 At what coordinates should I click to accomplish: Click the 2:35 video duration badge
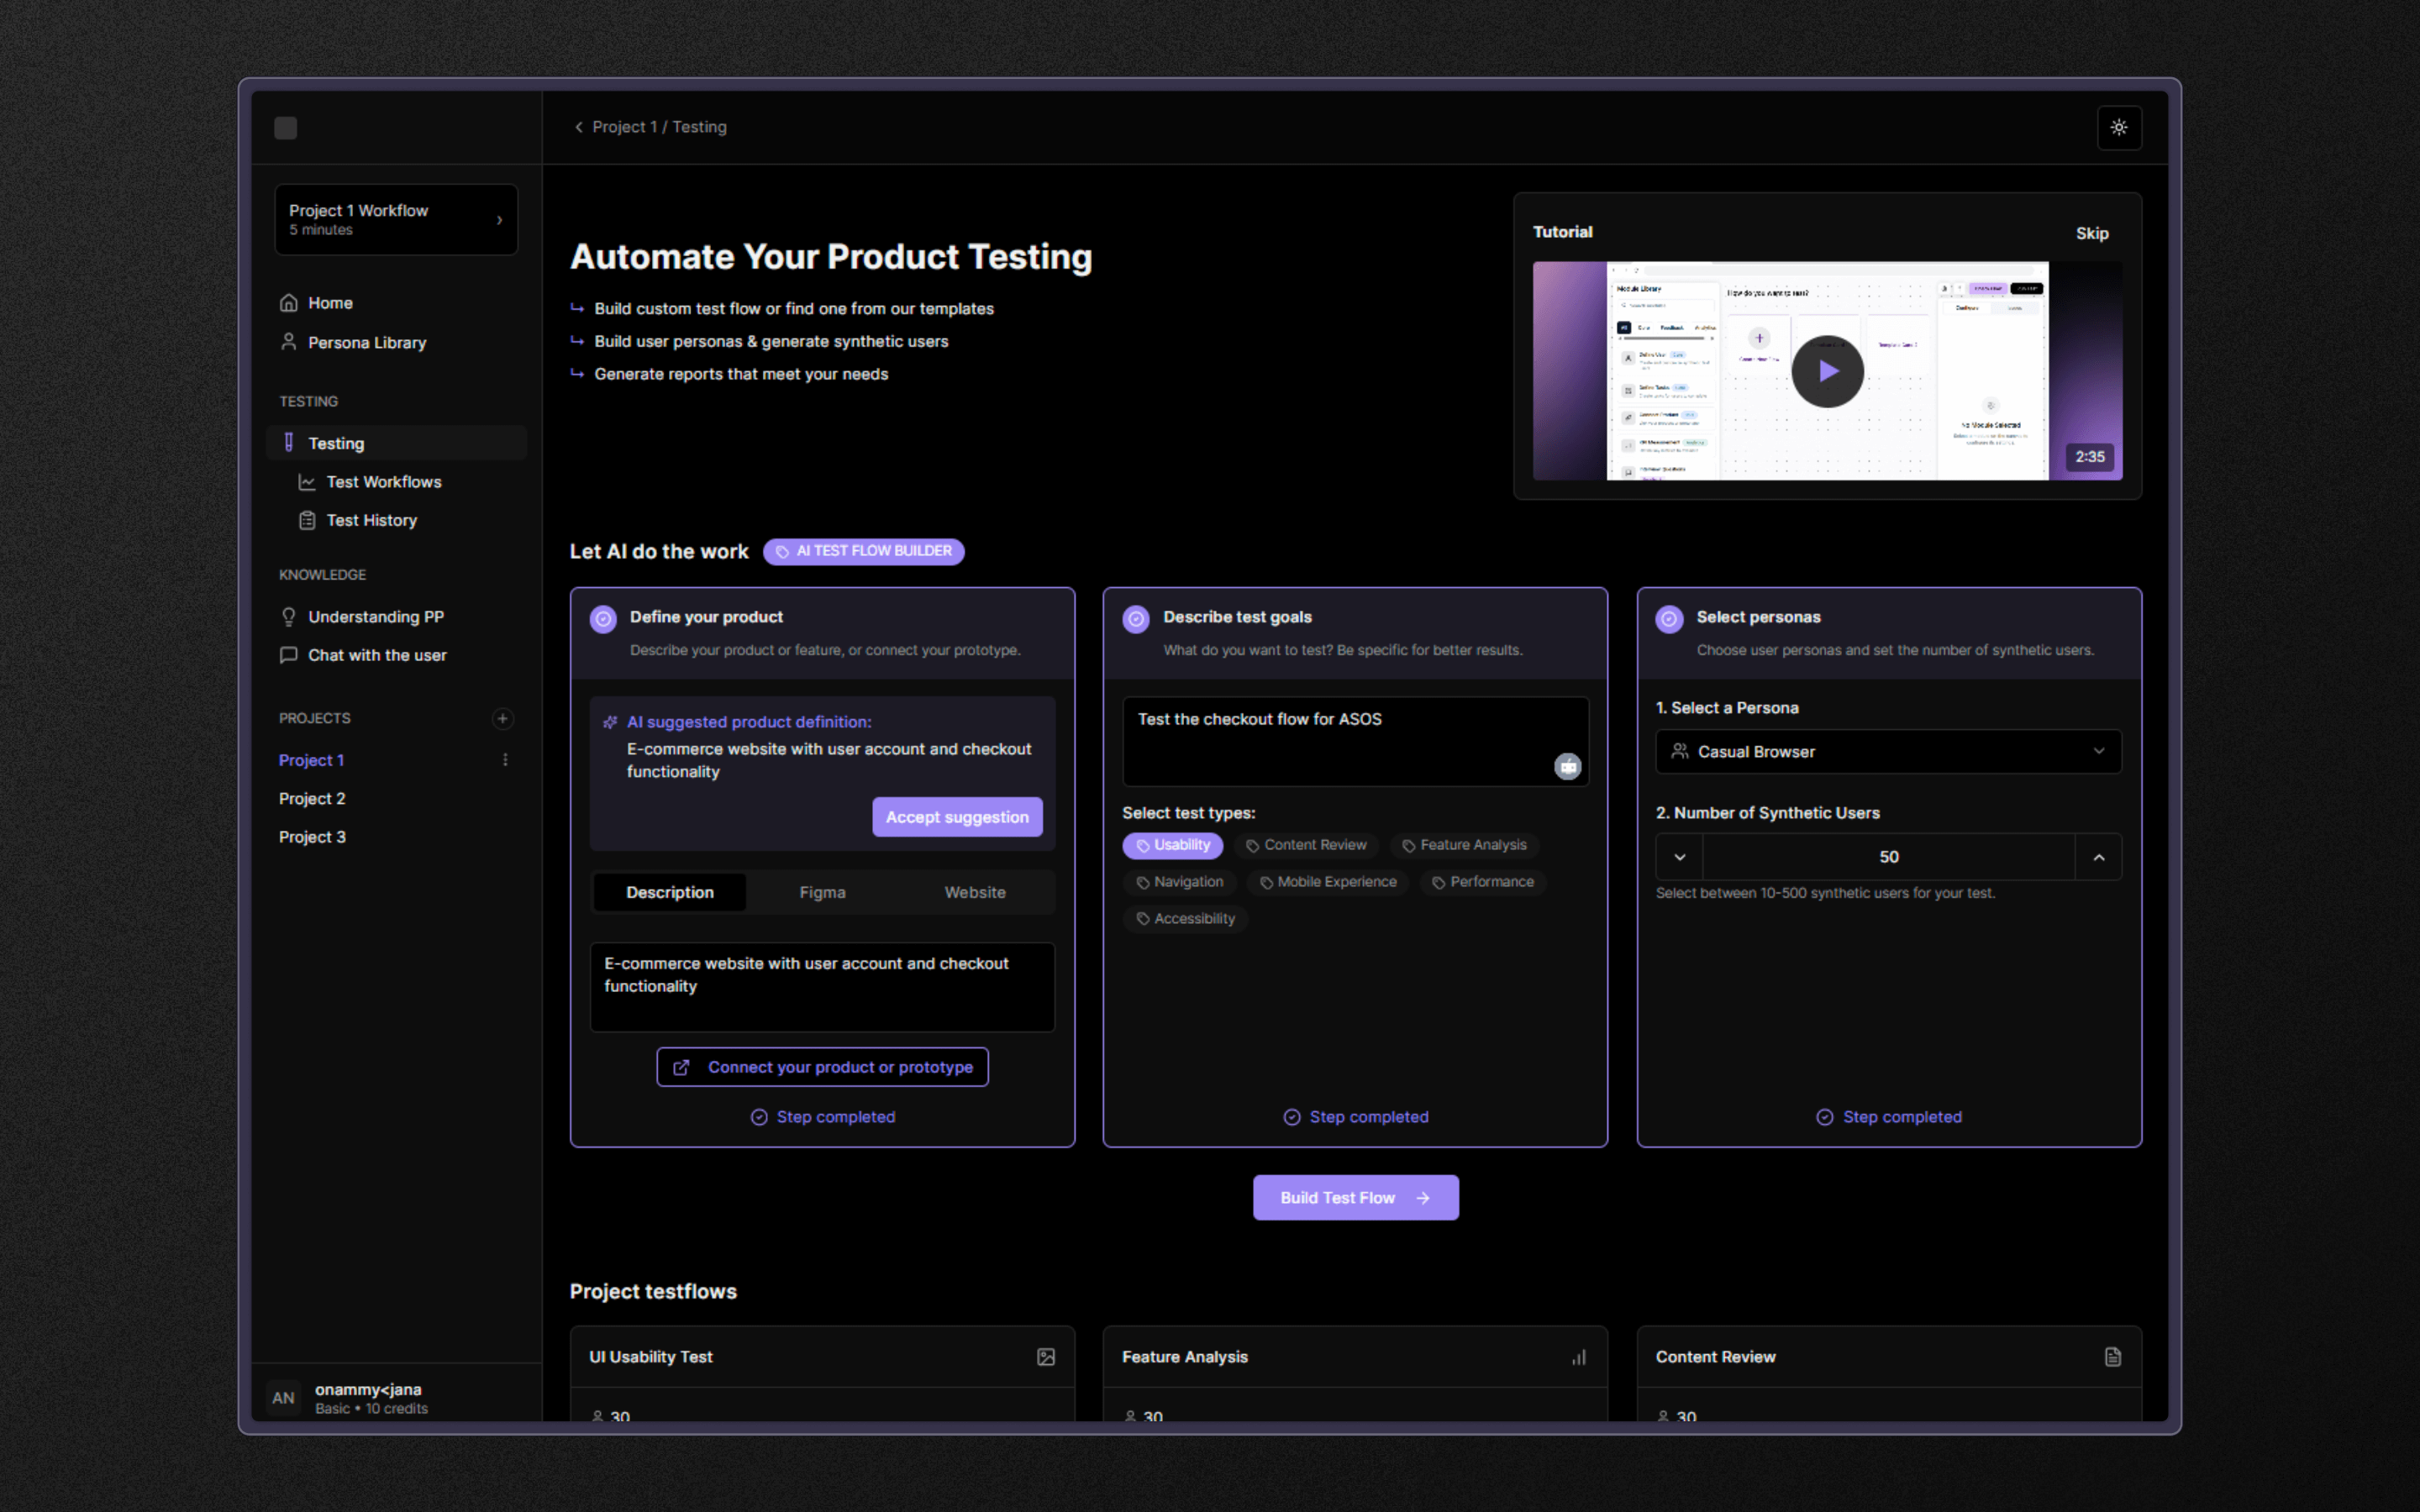pos(2089,457)
